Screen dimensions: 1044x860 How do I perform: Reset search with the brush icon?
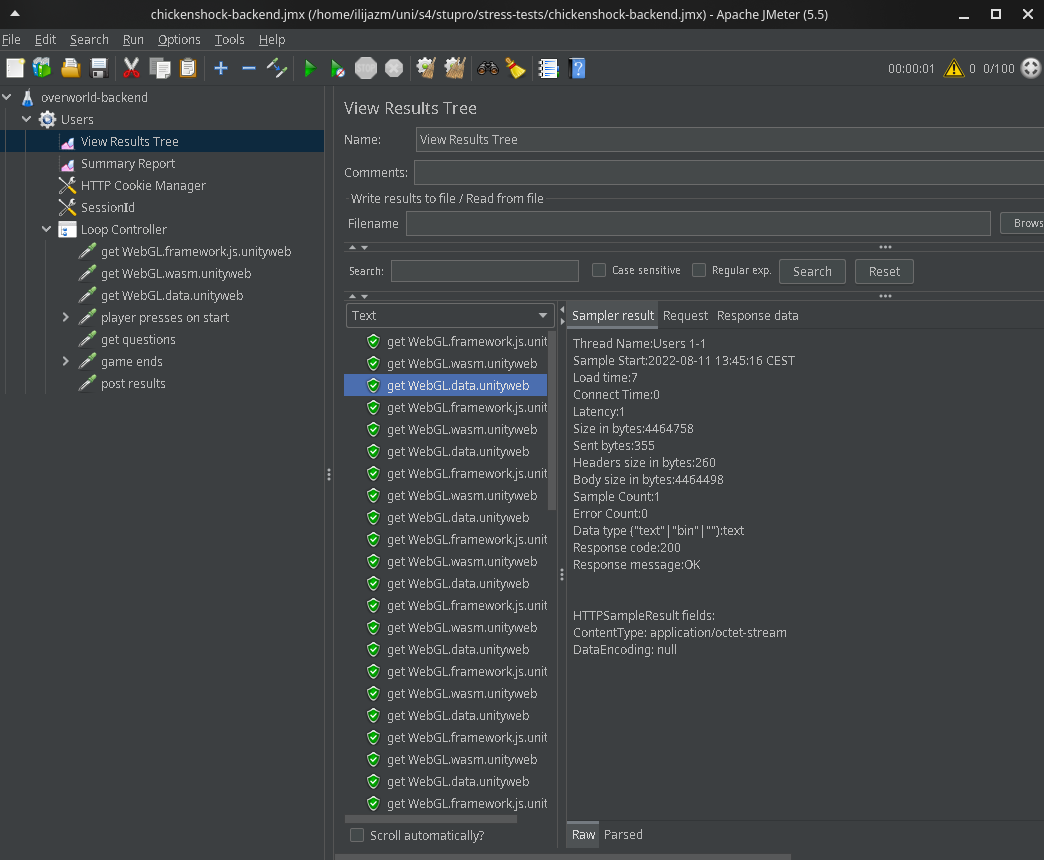pyautogui.click(x=515, y=68)
